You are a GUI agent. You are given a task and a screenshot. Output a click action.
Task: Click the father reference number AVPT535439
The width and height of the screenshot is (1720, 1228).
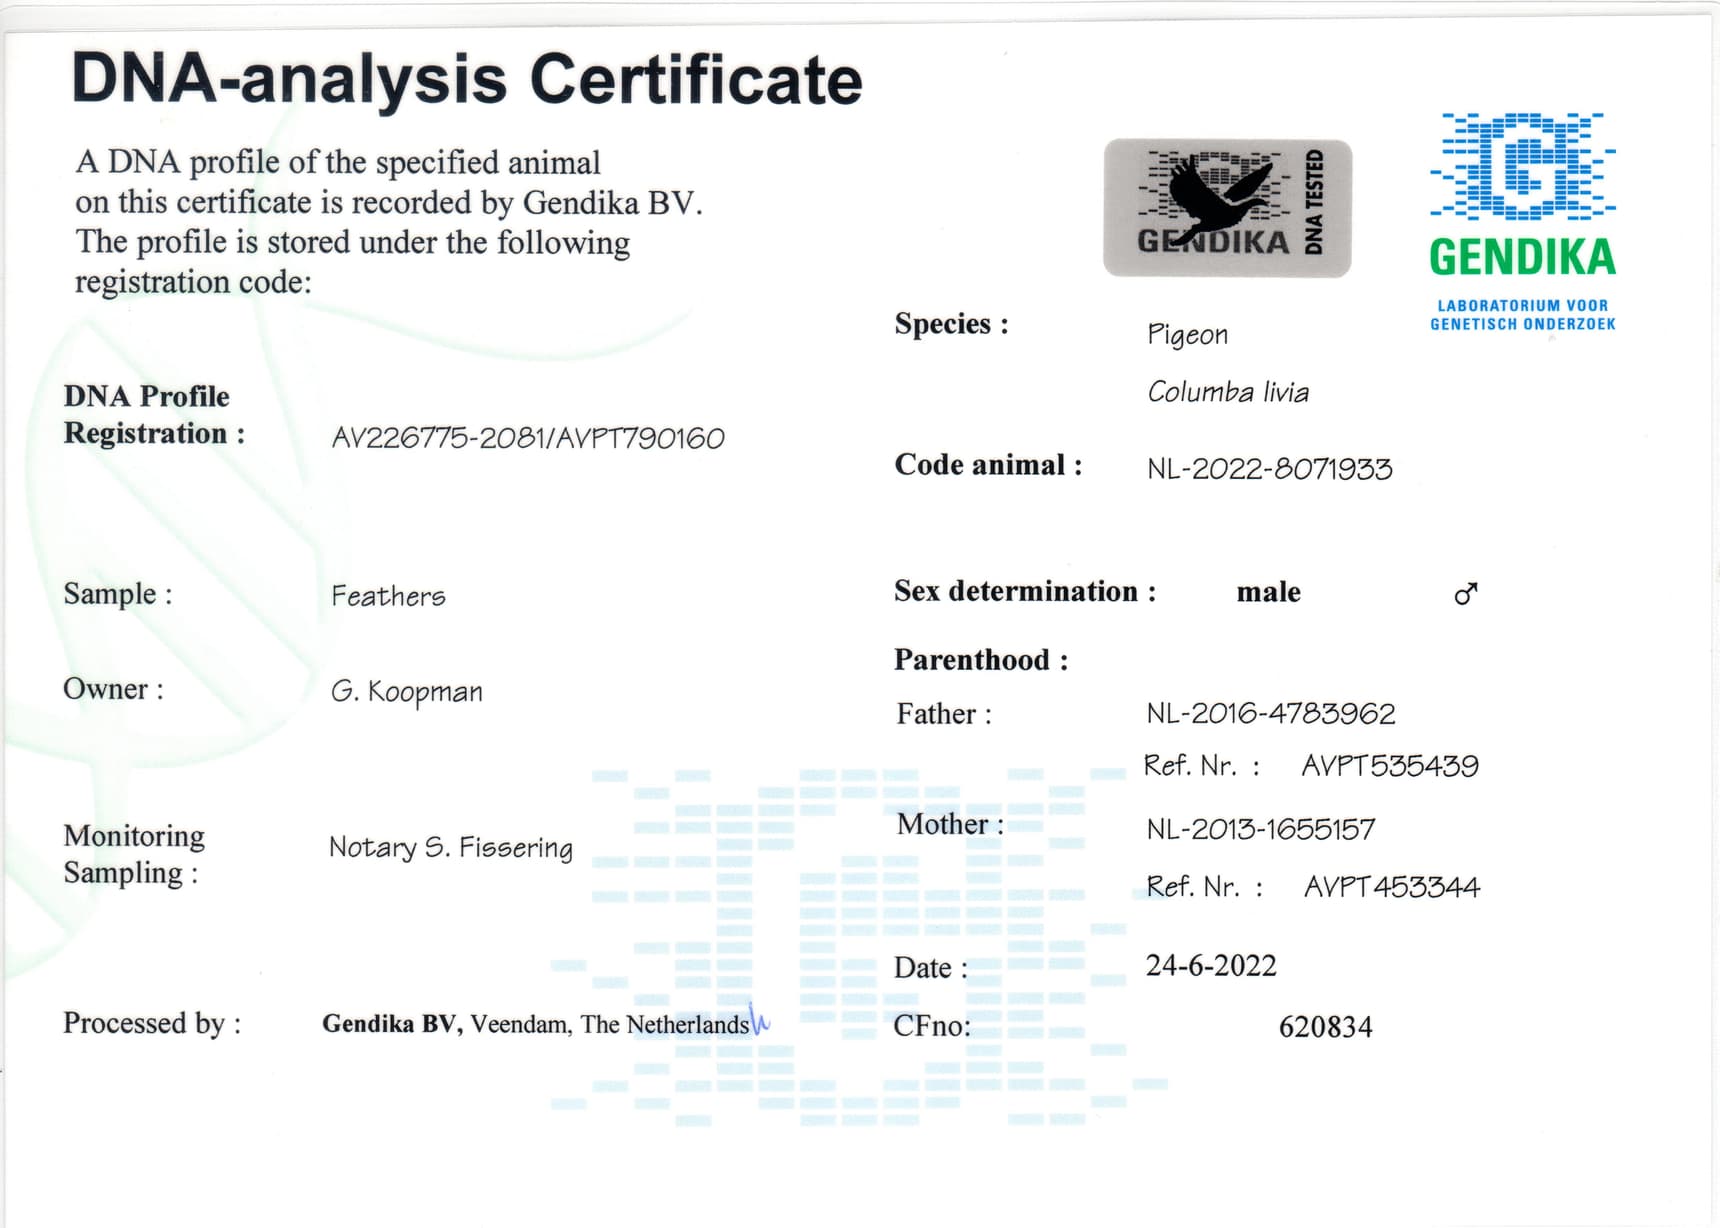pos(1389,766)
